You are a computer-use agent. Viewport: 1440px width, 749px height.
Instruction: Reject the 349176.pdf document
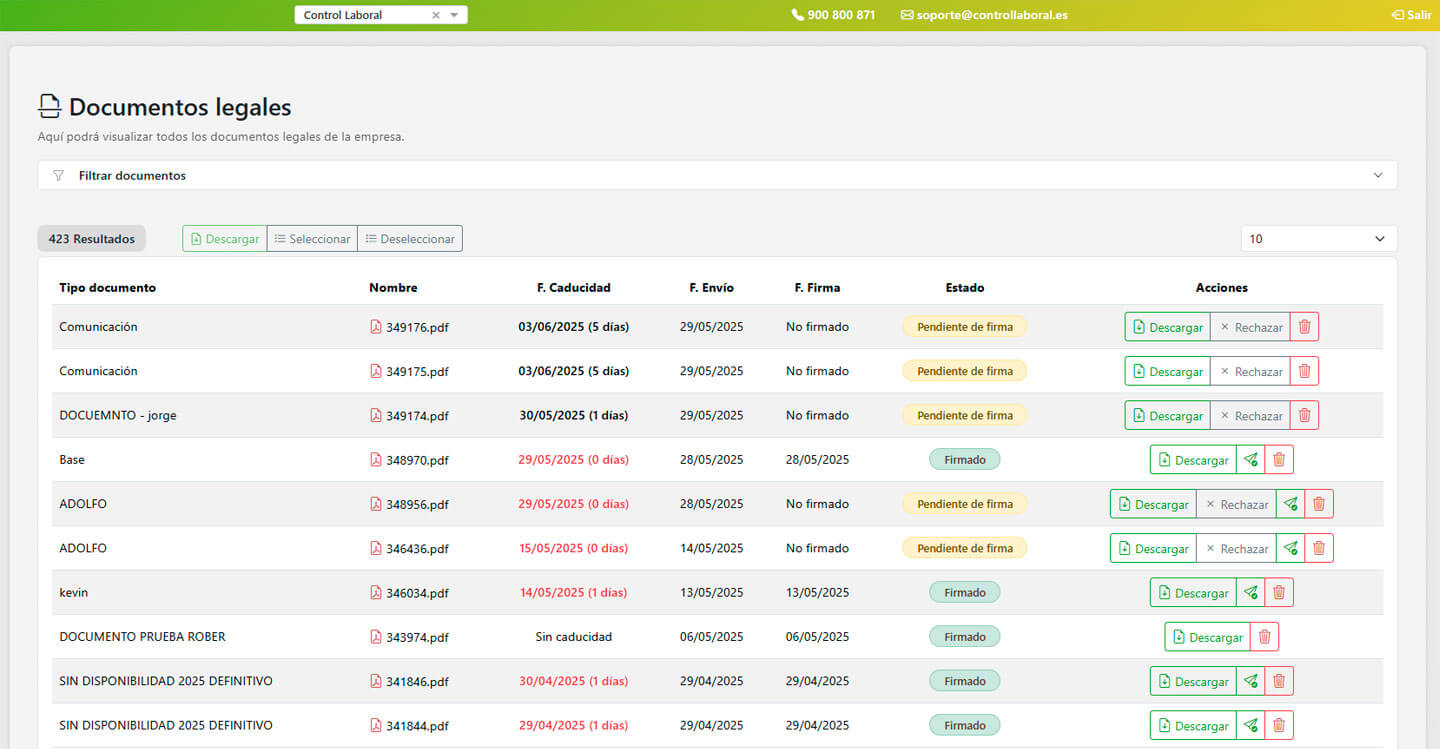click(1250, 327)
